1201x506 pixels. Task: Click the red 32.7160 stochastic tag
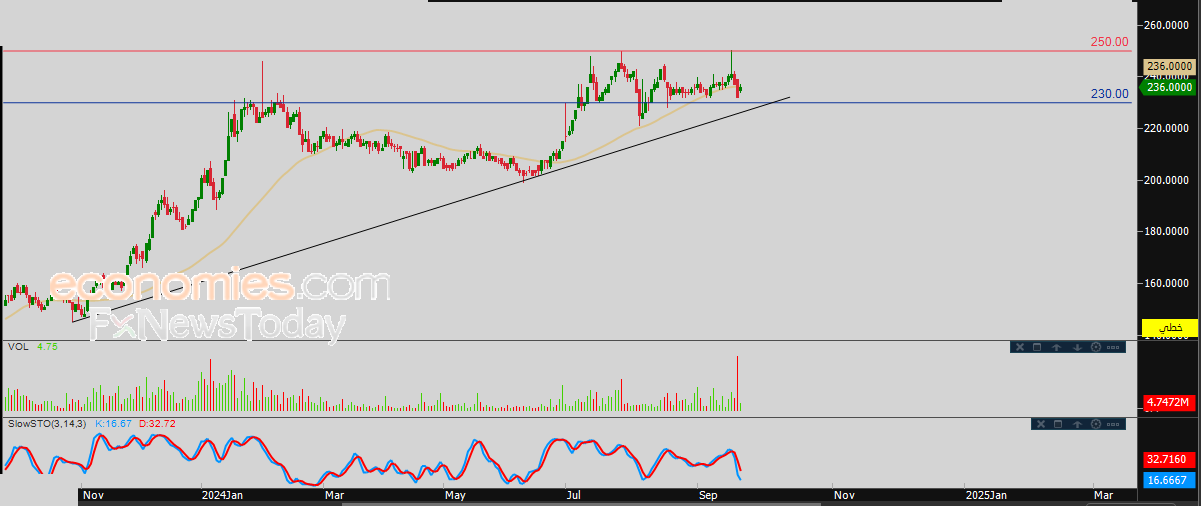click(1168, 459)
